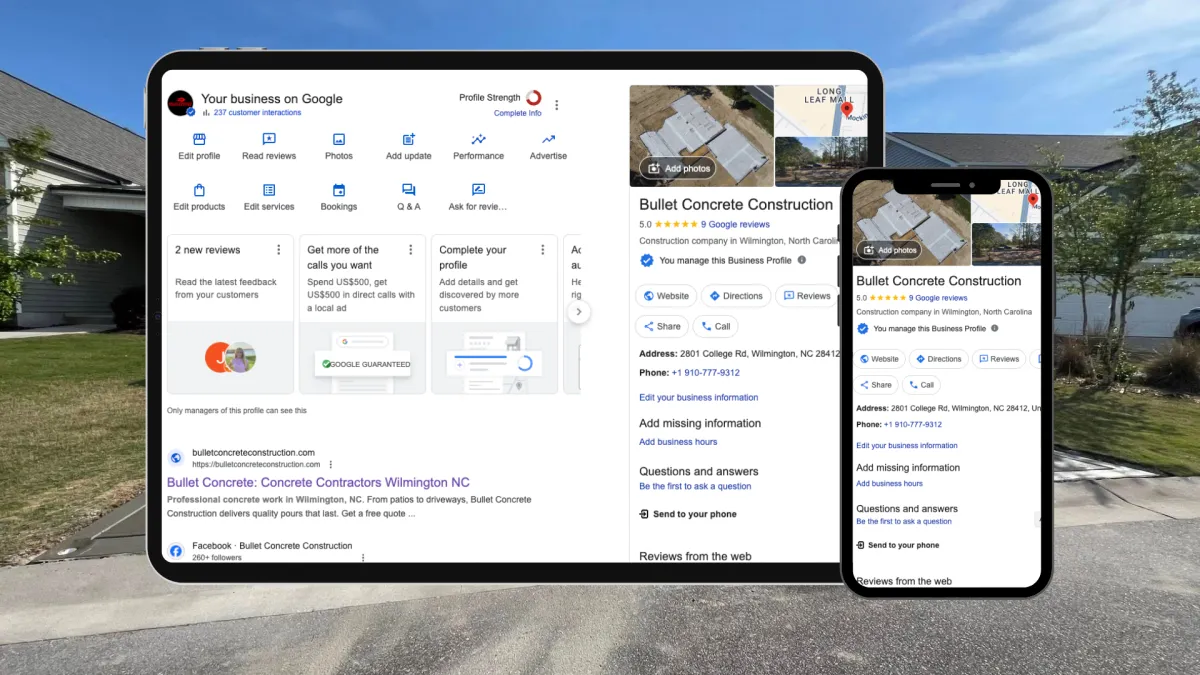
Task: Click Send to your phone on phone screen
Action: point(898,545)
